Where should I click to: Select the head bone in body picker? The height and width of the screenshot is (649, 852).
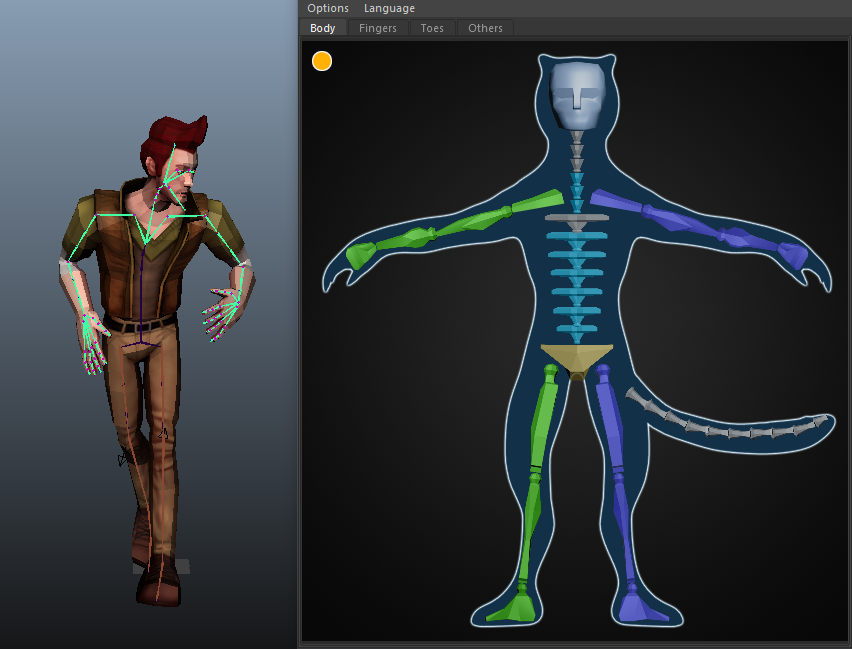pyautogui.click(x=579, y=94)
